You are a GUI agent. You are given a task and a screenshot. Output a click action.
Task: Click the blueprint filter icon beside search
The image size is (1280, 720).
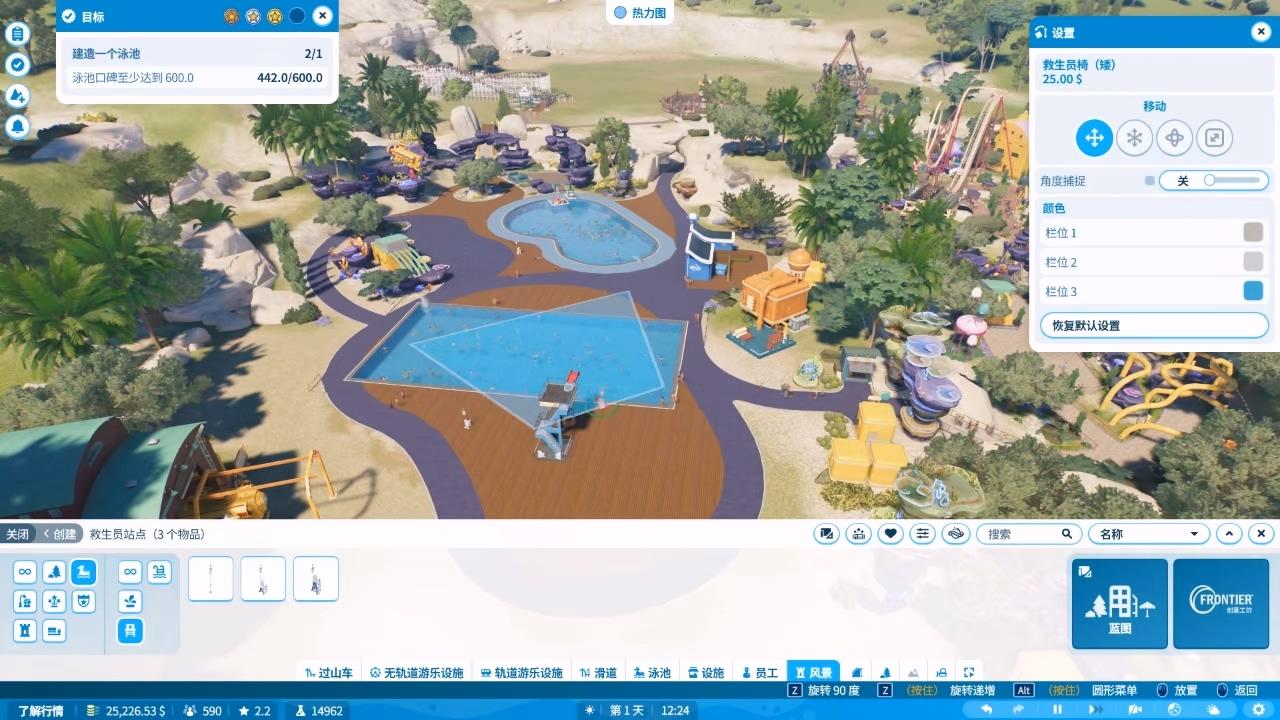click(x=826, y=534)
